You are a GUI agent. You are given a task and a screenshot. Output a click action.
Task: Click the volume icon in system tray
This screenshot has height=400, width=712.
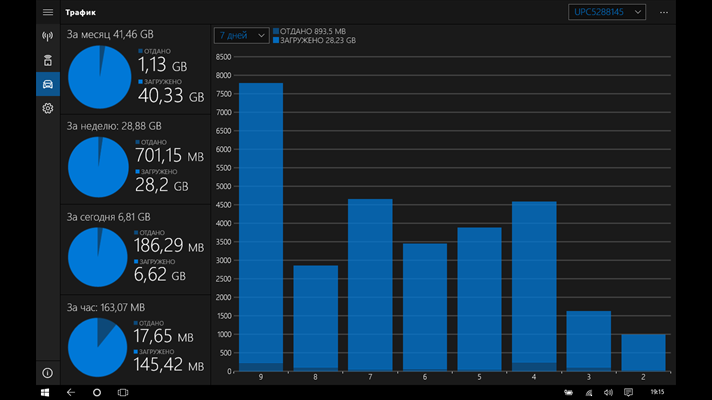click(x=608, y=392)
